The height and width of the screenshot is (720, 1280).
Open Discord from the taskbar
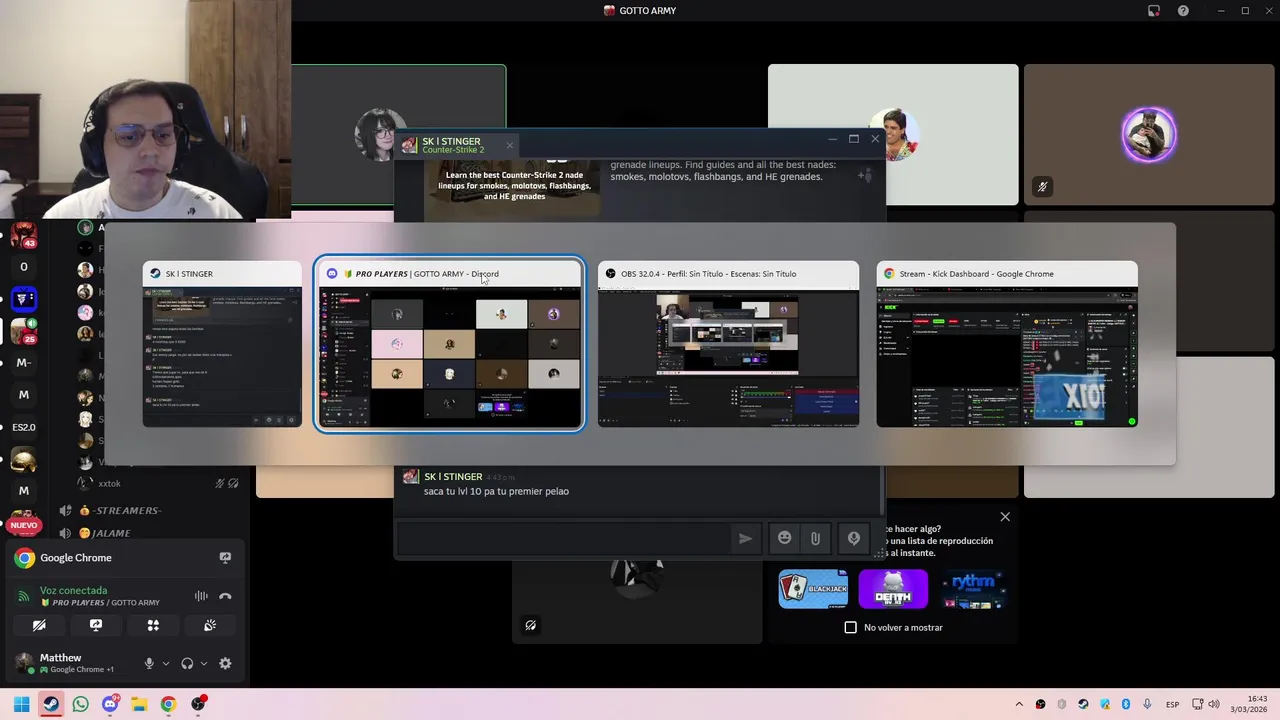[110, 704]
